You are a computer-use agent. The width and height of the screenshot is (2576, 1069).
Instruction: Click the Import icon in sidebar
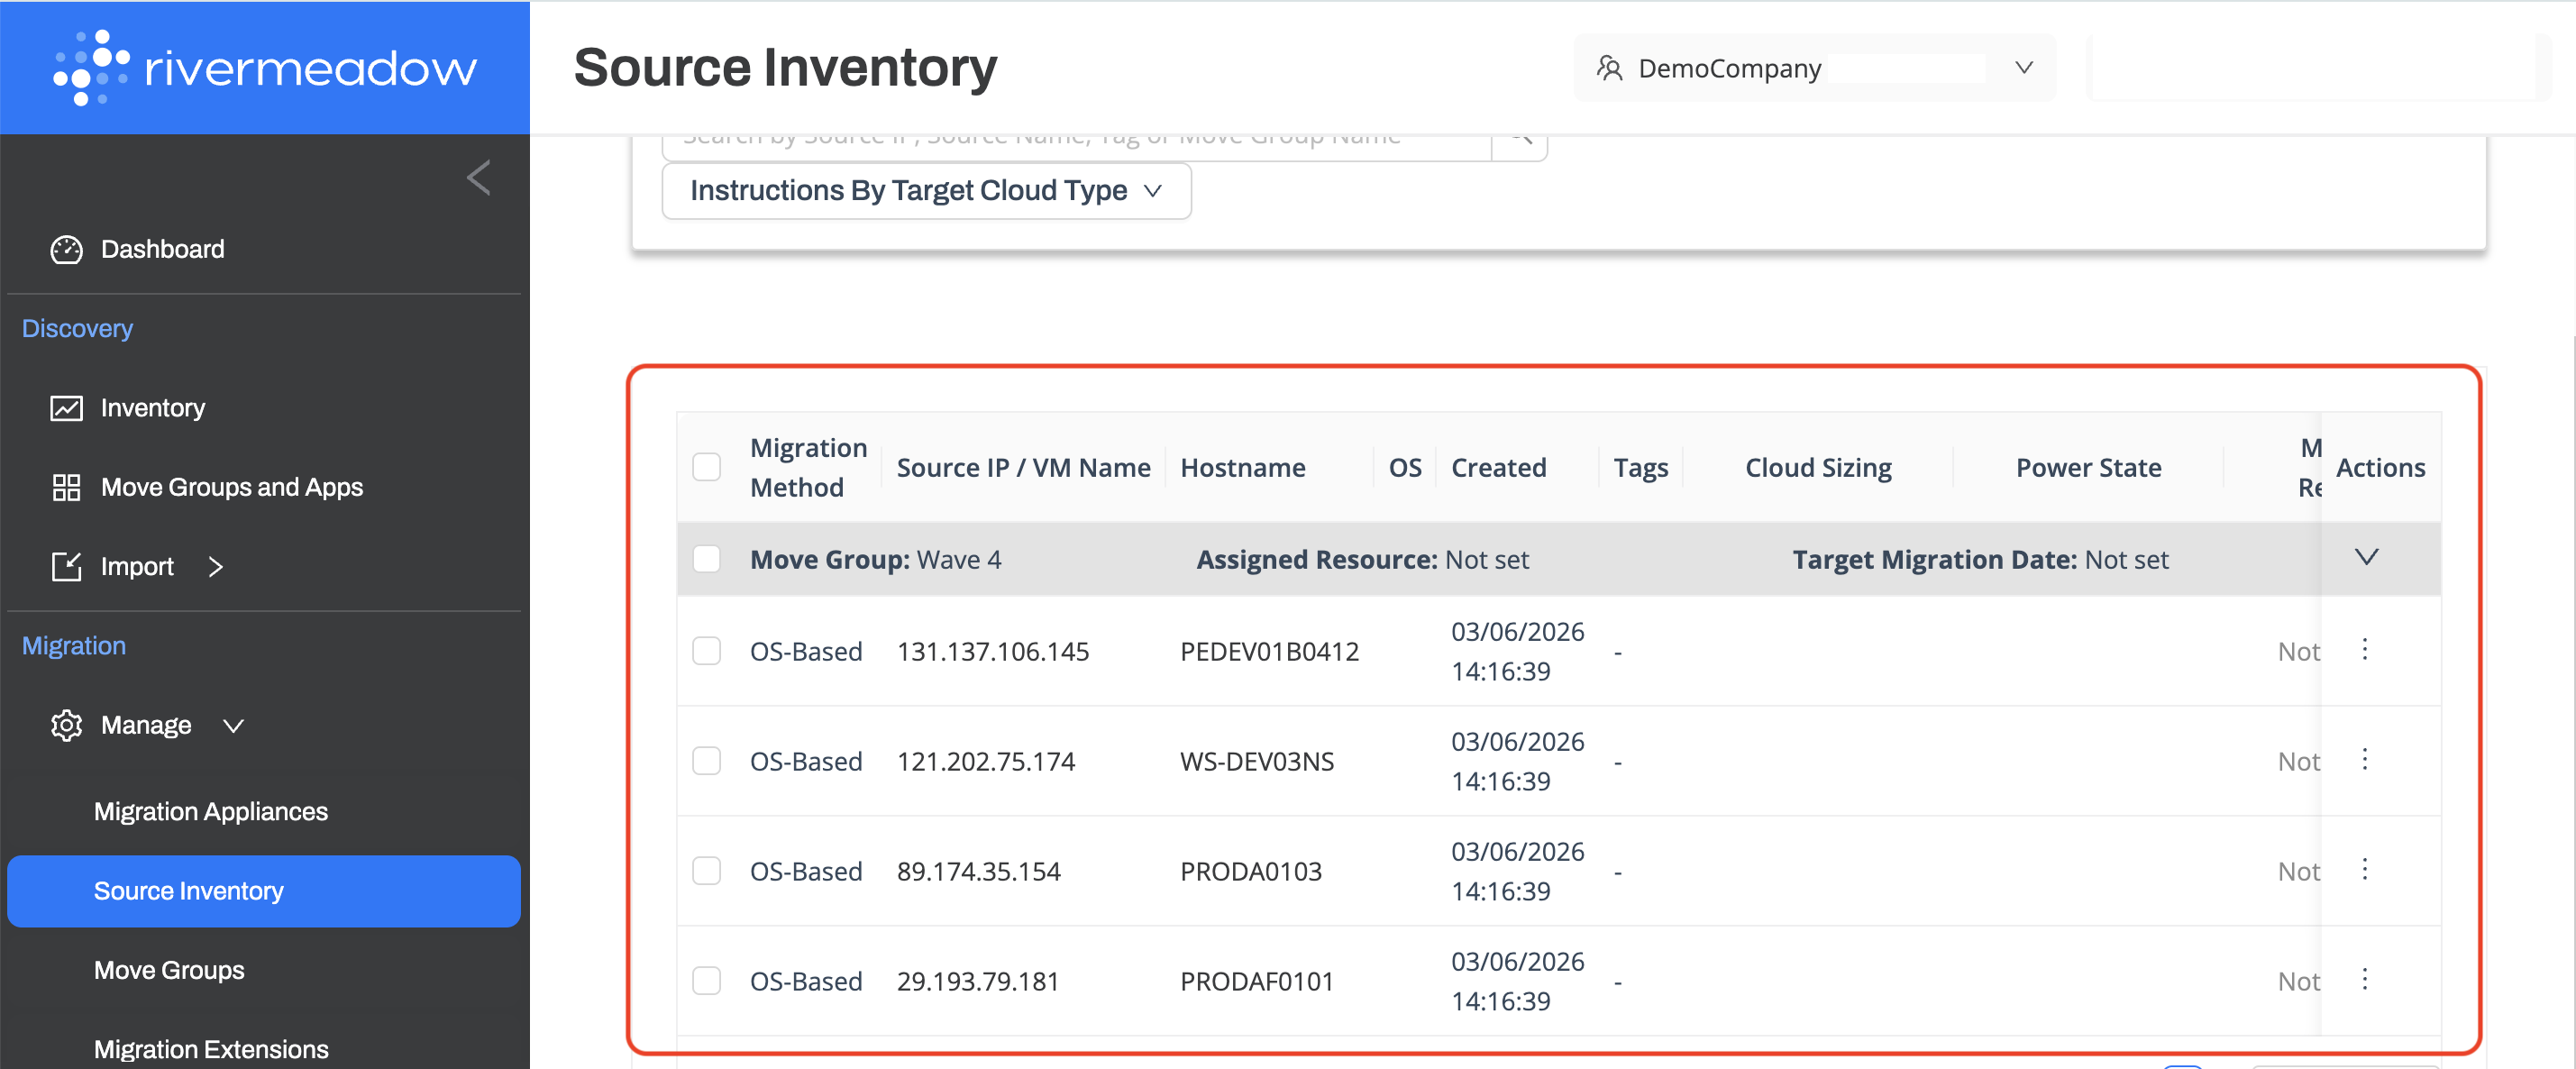point(66,566)
